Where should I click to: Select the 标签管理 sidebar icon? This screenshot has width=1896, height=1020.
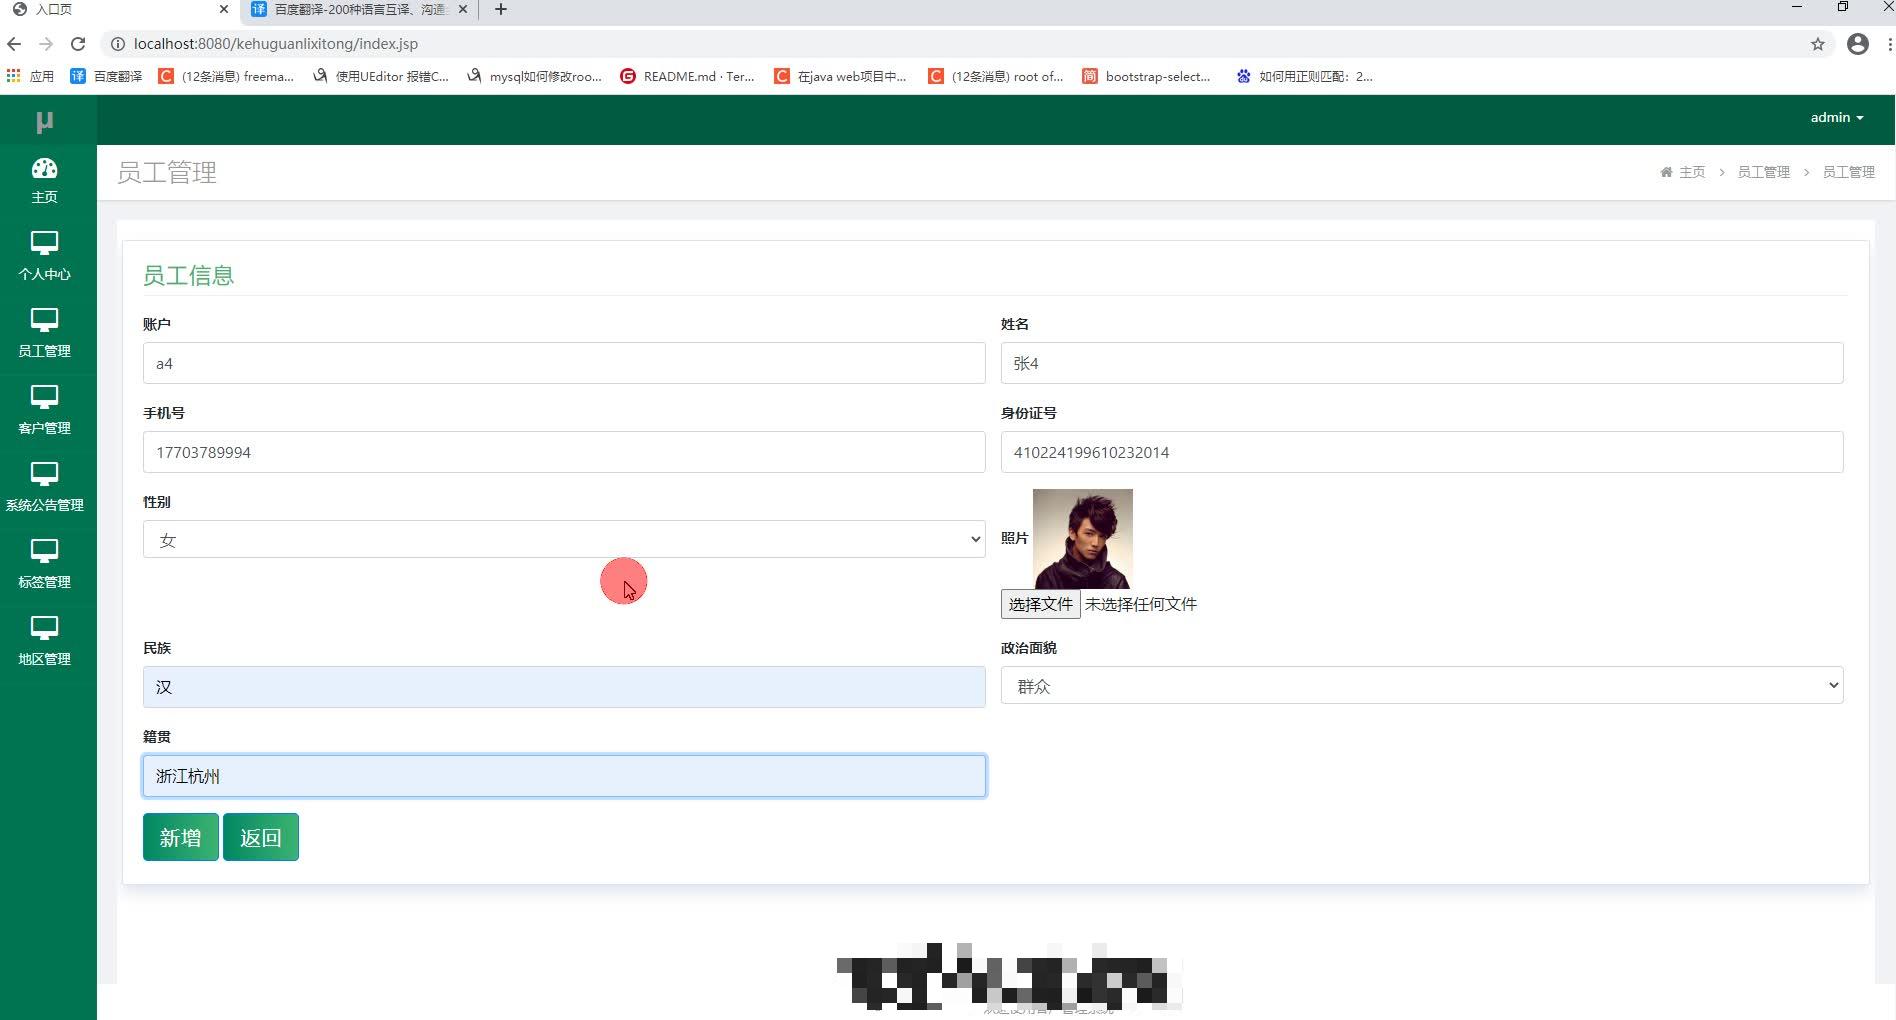coord(44,563)
